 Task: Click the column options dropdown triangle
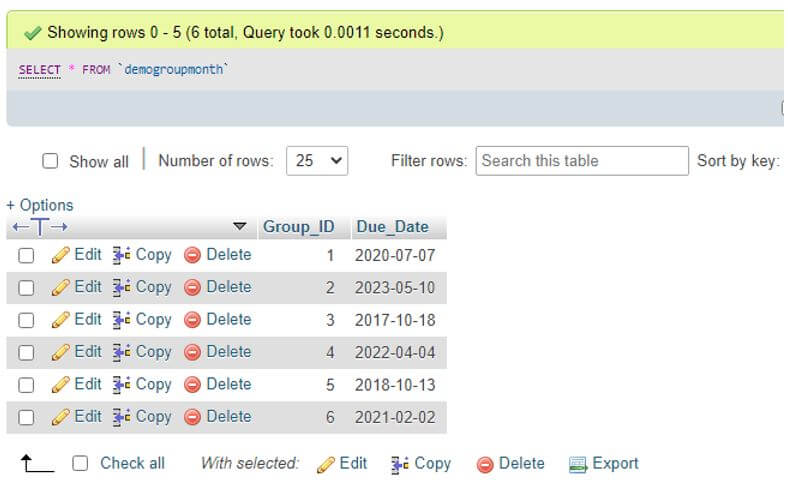click(x=239, y=227)
